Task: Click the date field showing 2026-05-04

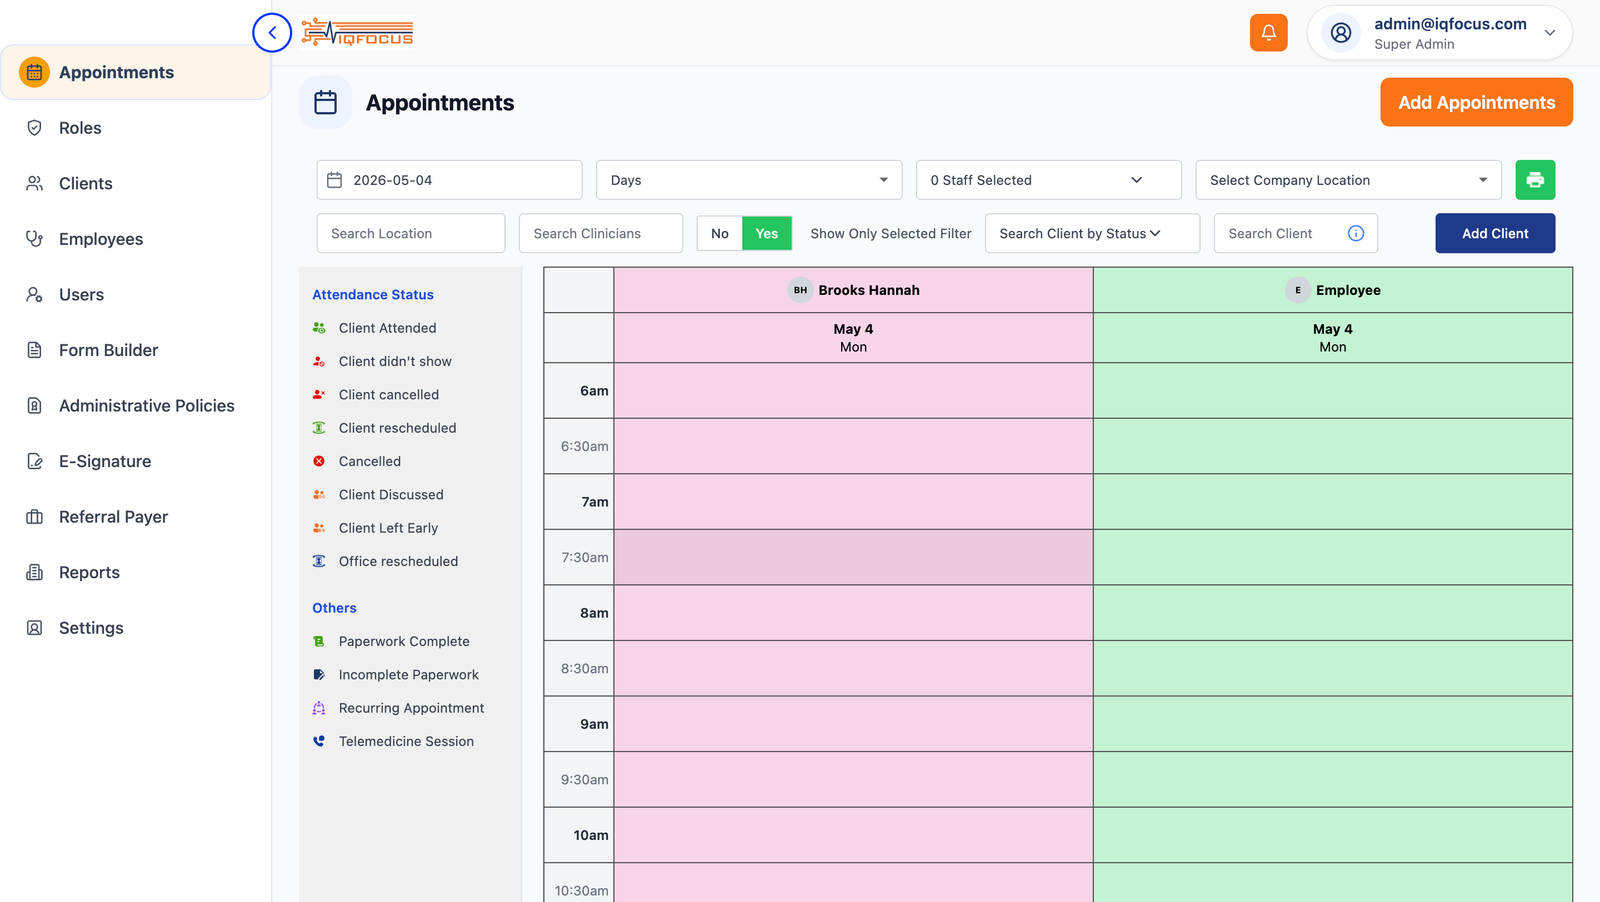Action: click(x=449, y=180)
